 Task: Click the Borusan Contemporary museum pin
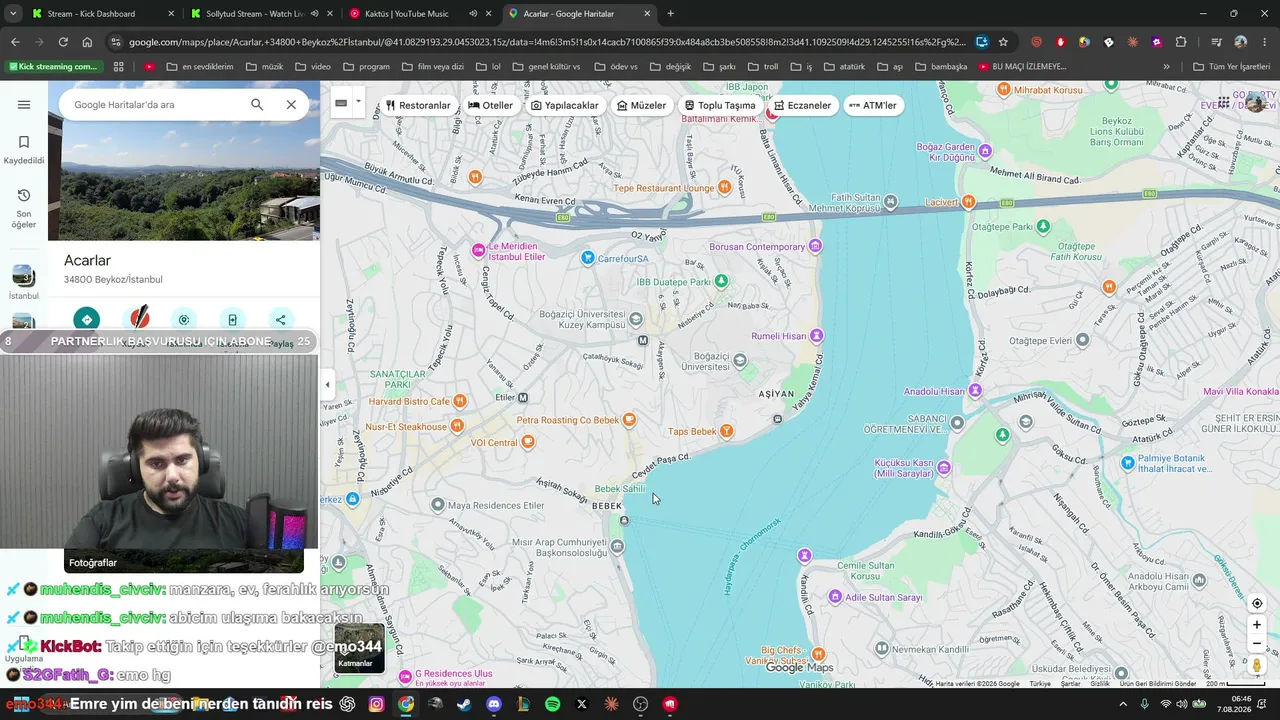point(816,246)
